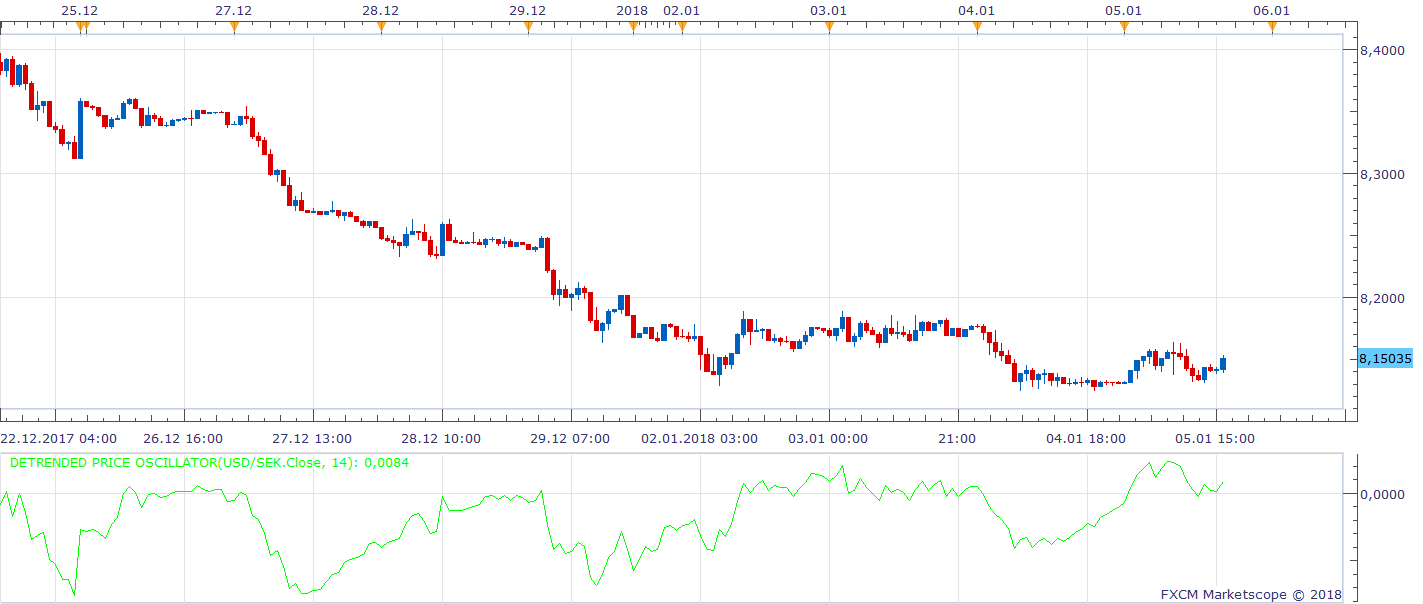Click the orange day marker below 03.01
Viewport: 1423px width, 604px height.
pyautogui.click(x=829, y=28)
